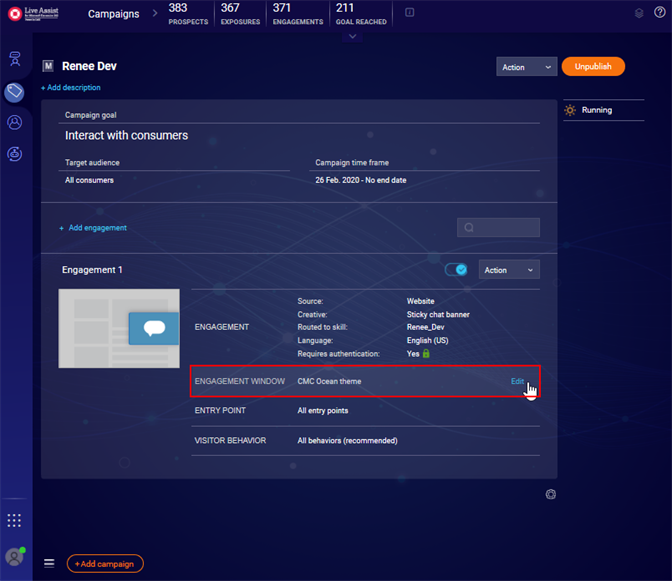The height and width of the screenshot is (581, 672).
Task: Click the user avatar status icon
Action: [x=14, y=556]
